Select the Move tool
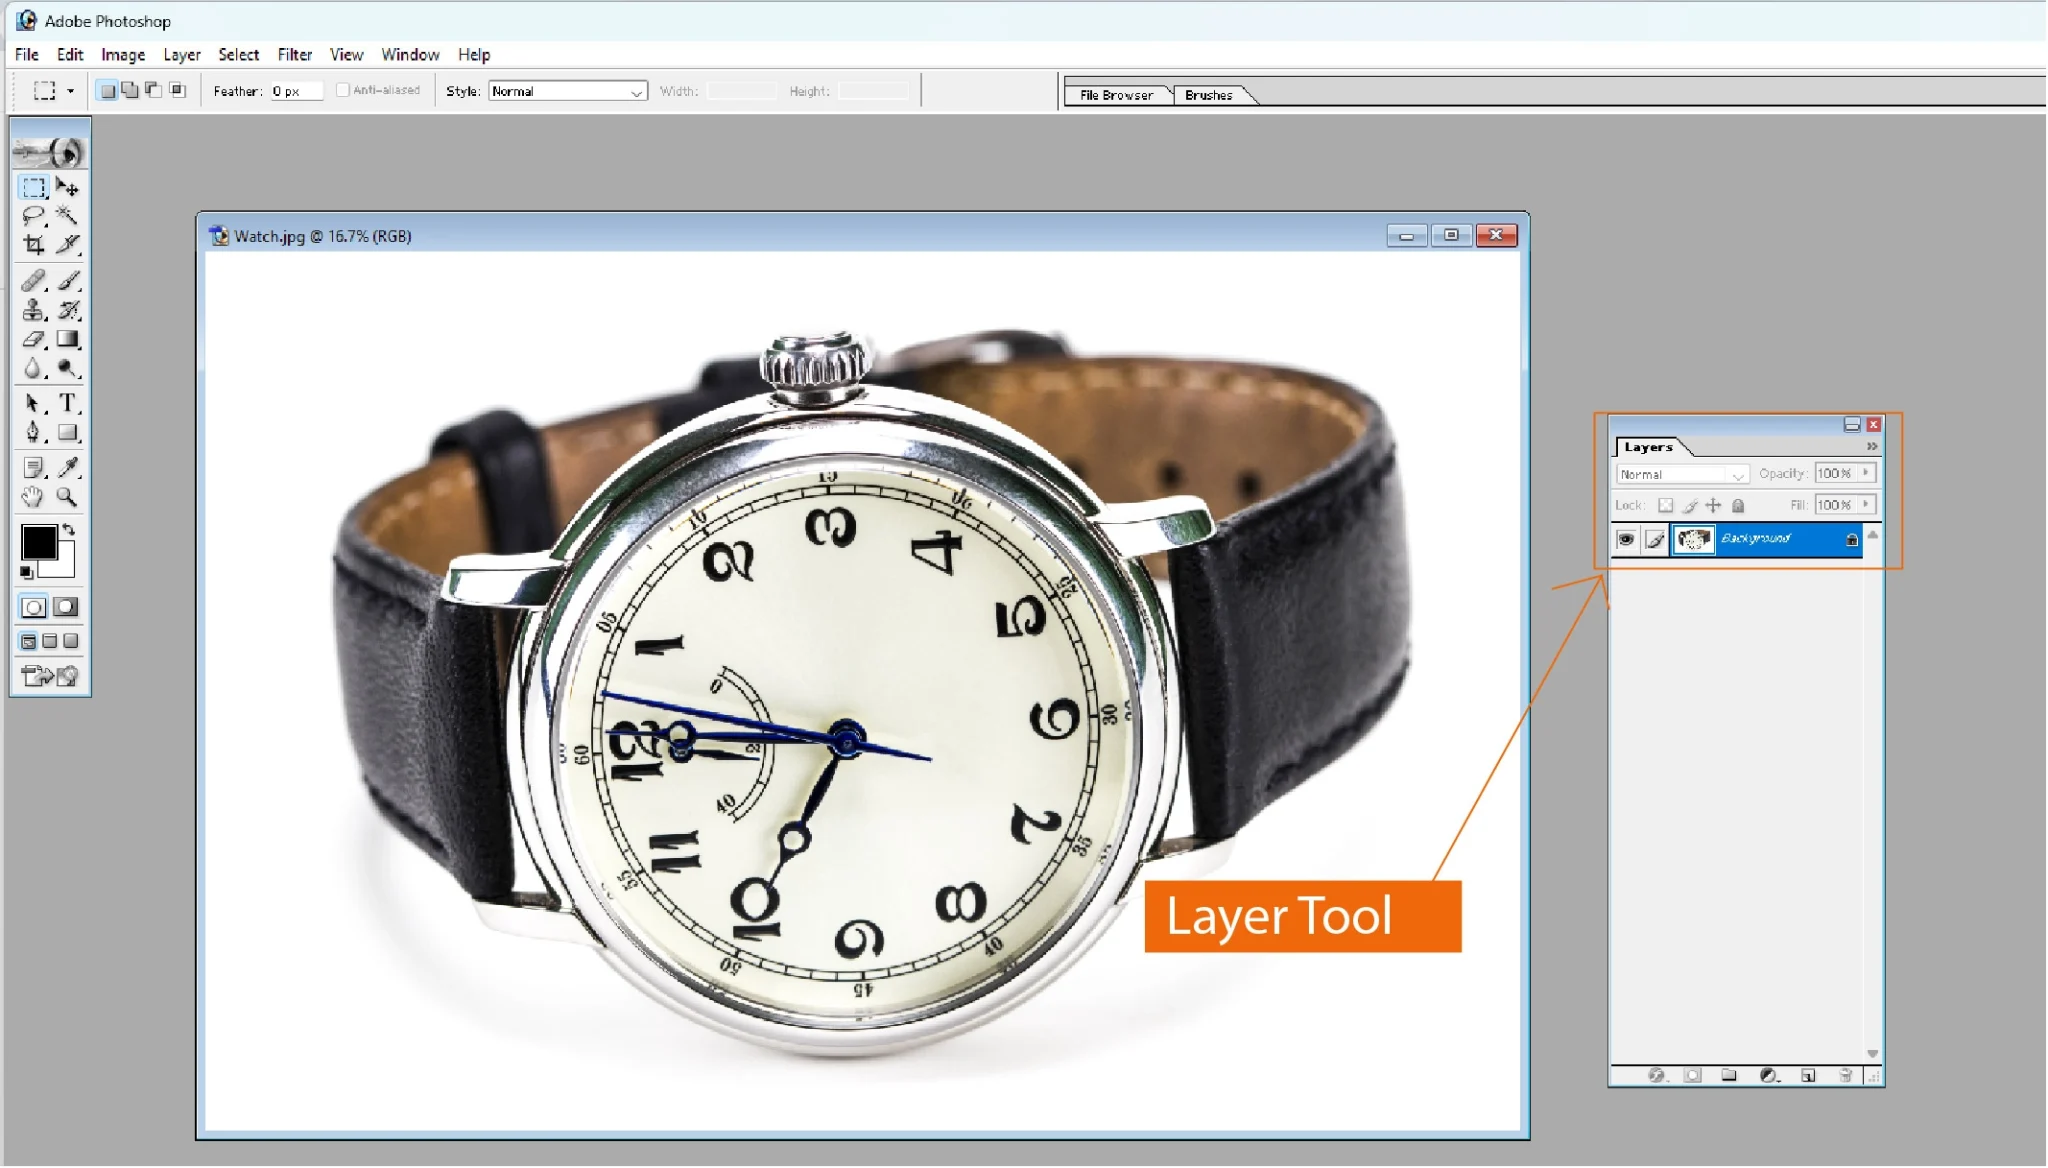 pyautogui.click(x=67, y=187)
